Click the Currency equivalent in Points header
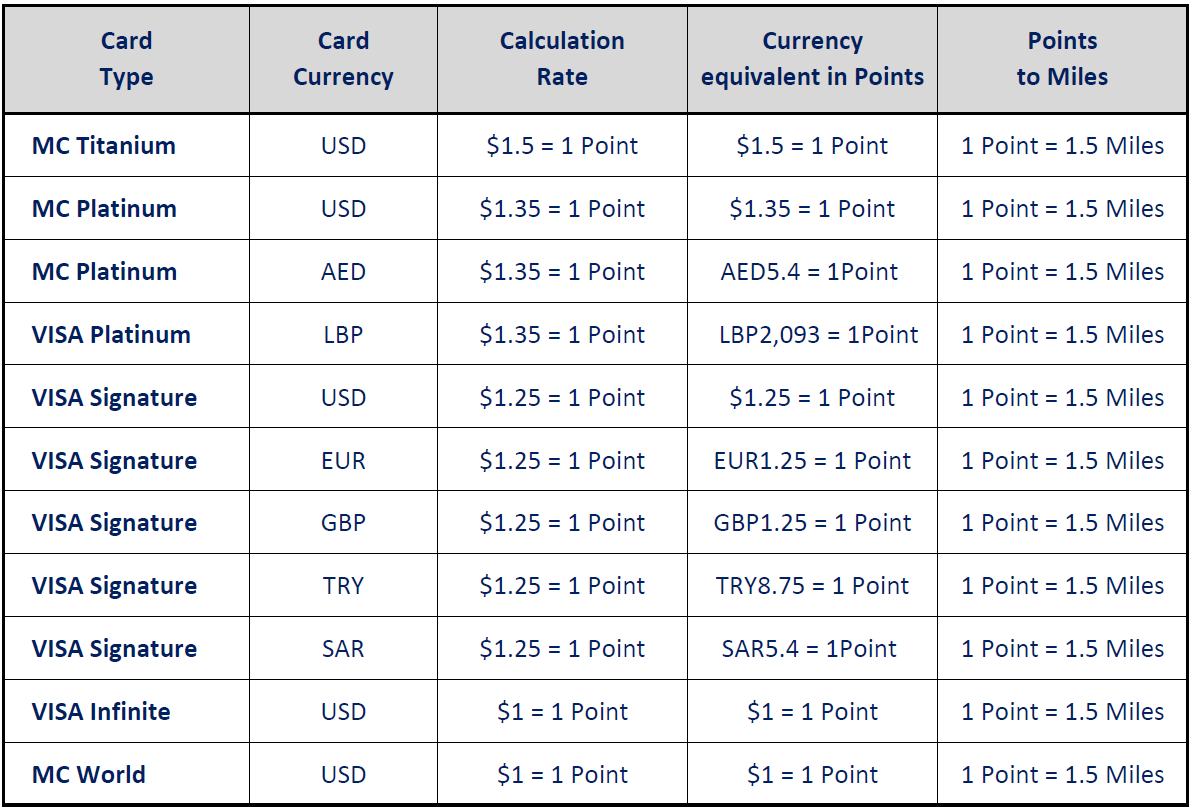The width and height of the screenshot is (1192, 811). click(x=812, y=59)
